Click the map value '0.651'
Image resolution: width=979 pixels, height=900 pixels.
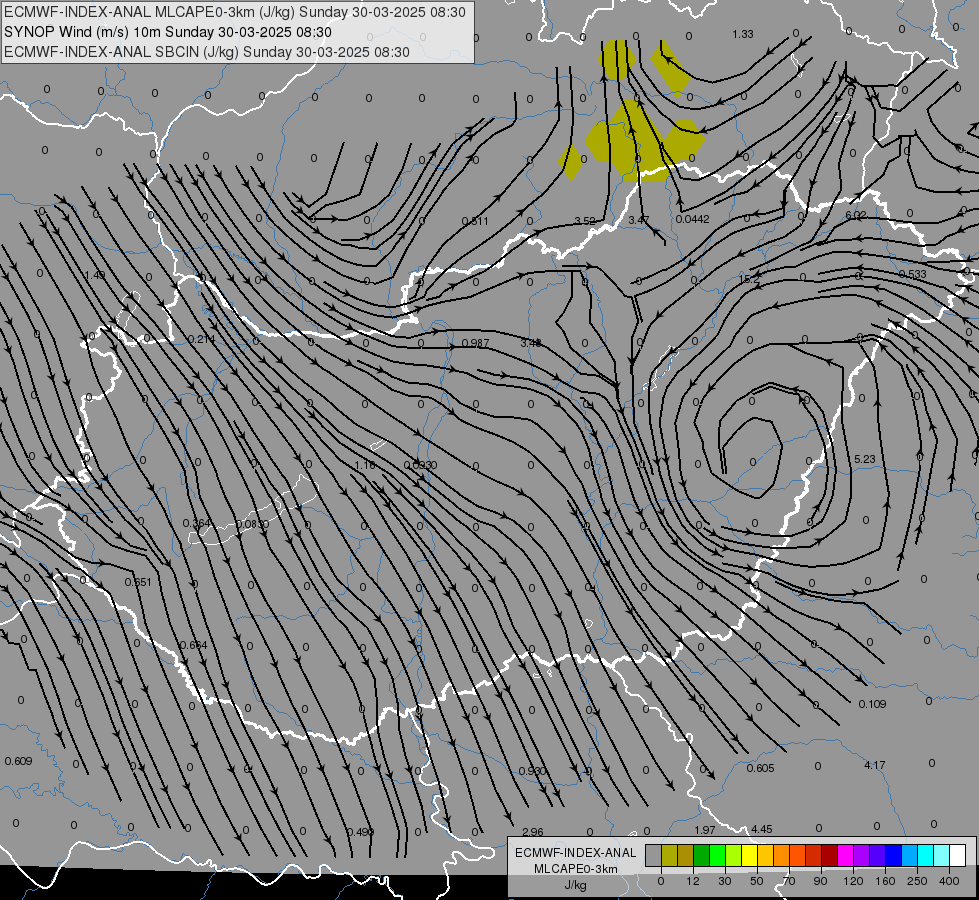(138, 582)
